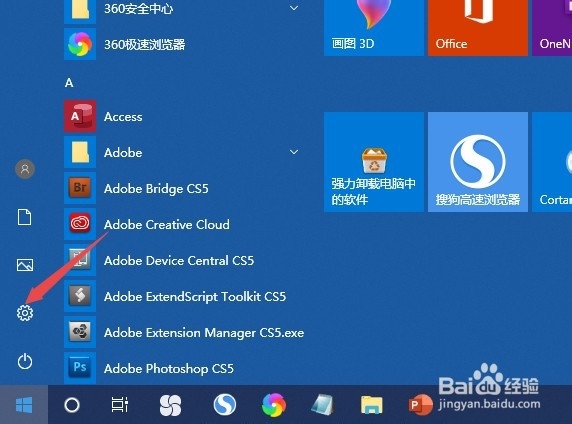Open the Office tile

(478, 28)
